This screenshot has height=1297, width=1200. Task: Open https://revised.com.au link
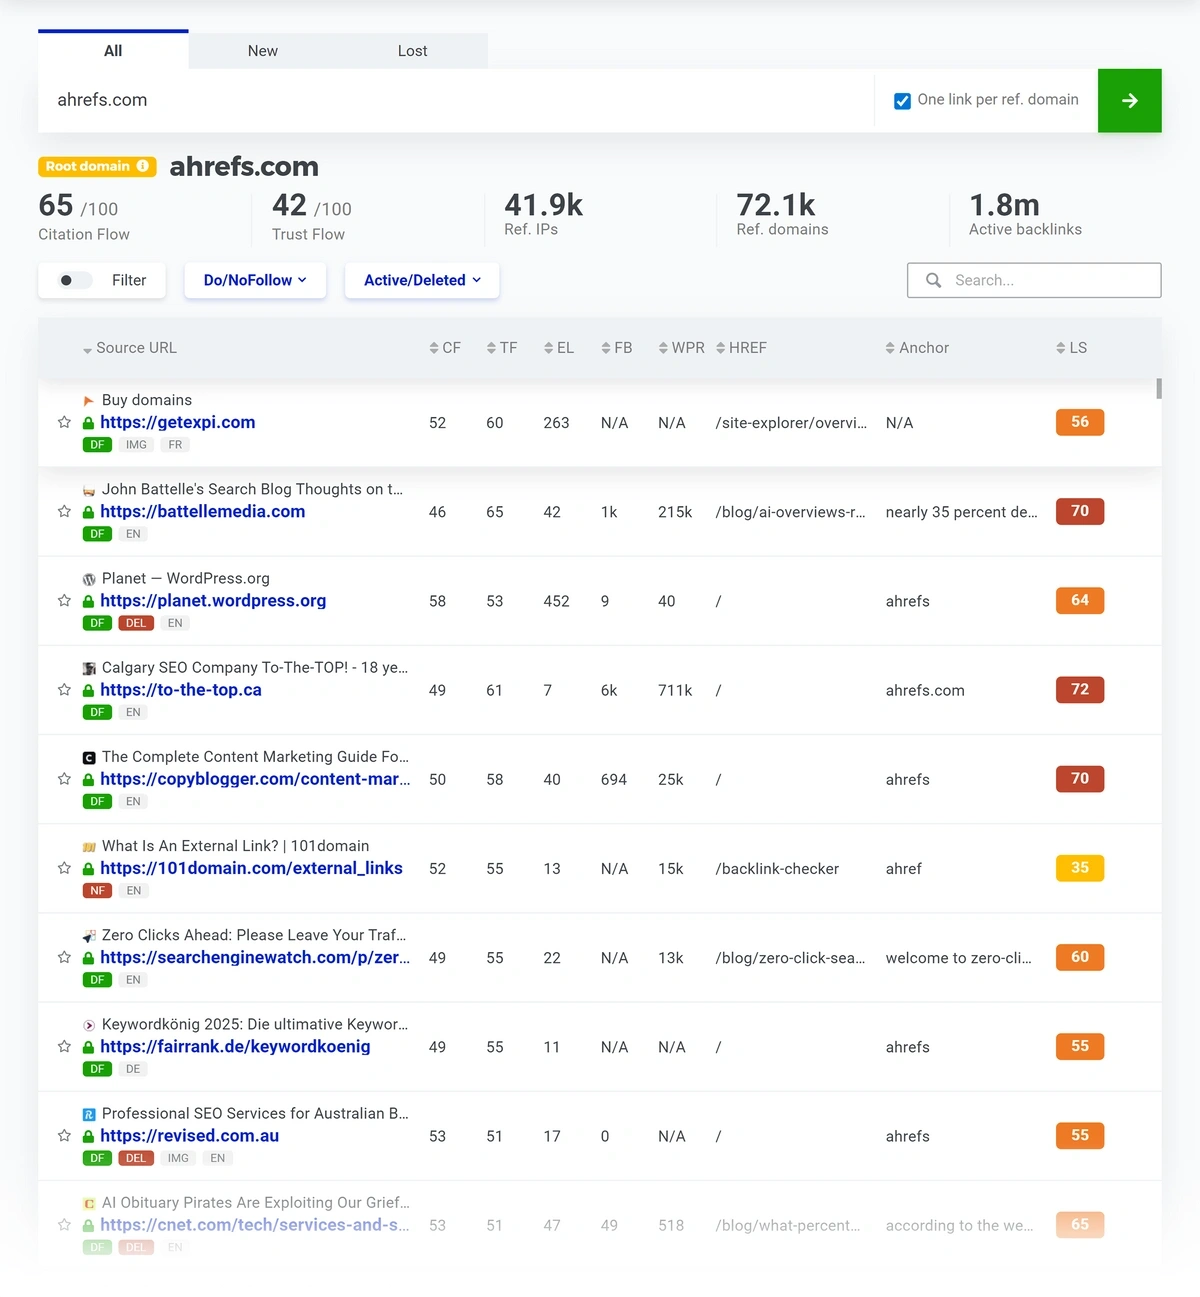point(190,1135)
